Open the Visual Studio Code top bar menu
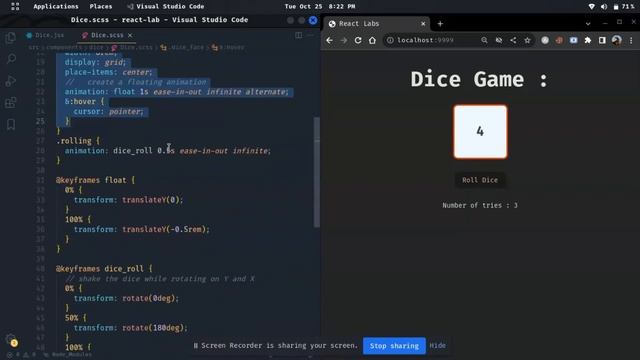Screen dimensions: 640x360 tap(165, 7)
